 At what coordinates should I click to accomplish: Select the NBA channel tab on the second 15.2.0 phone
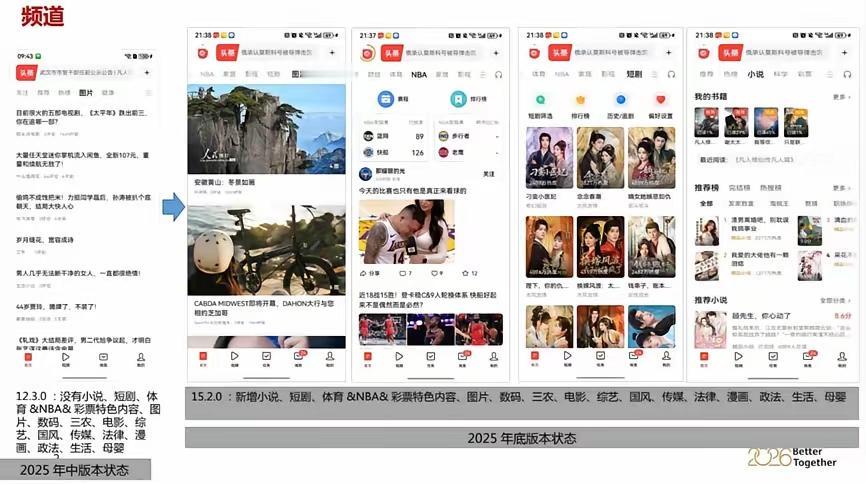click(419, 74)
